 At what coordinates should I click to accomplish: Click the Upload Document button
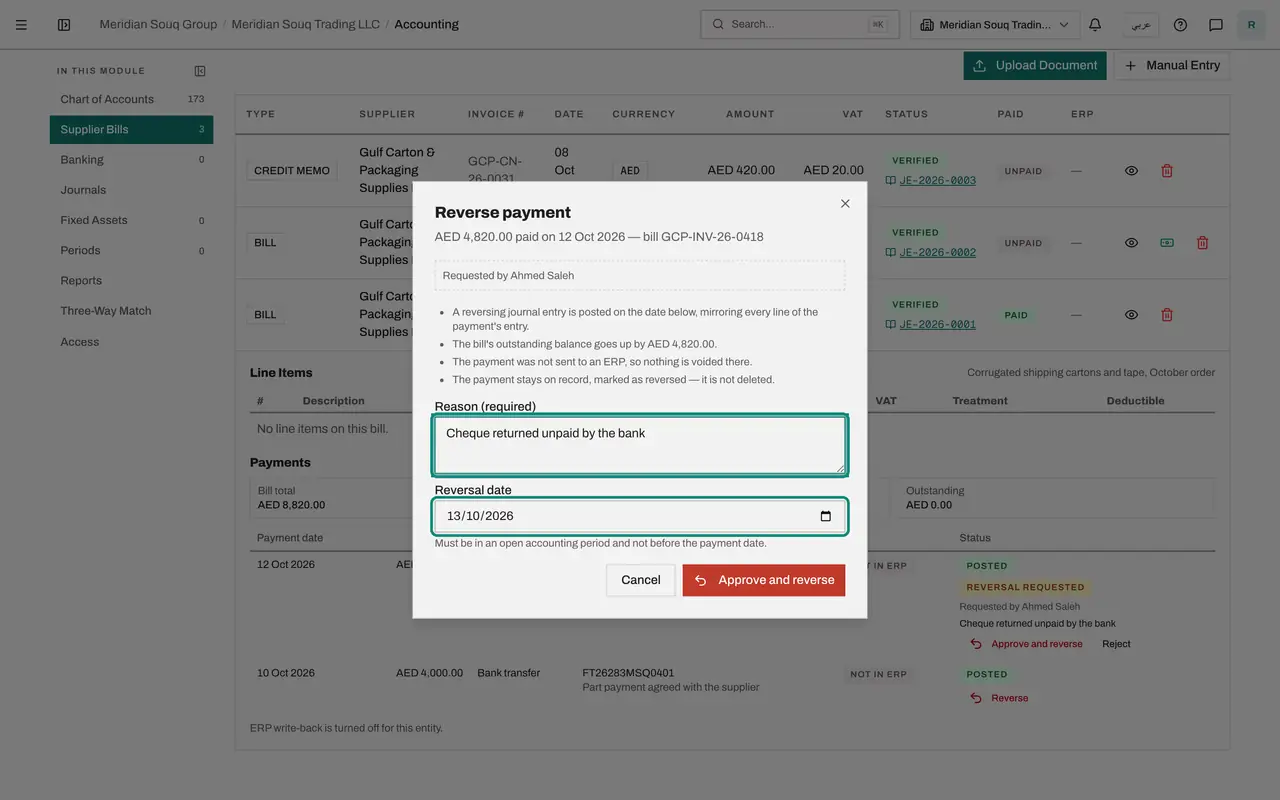tap(1035, 66)
